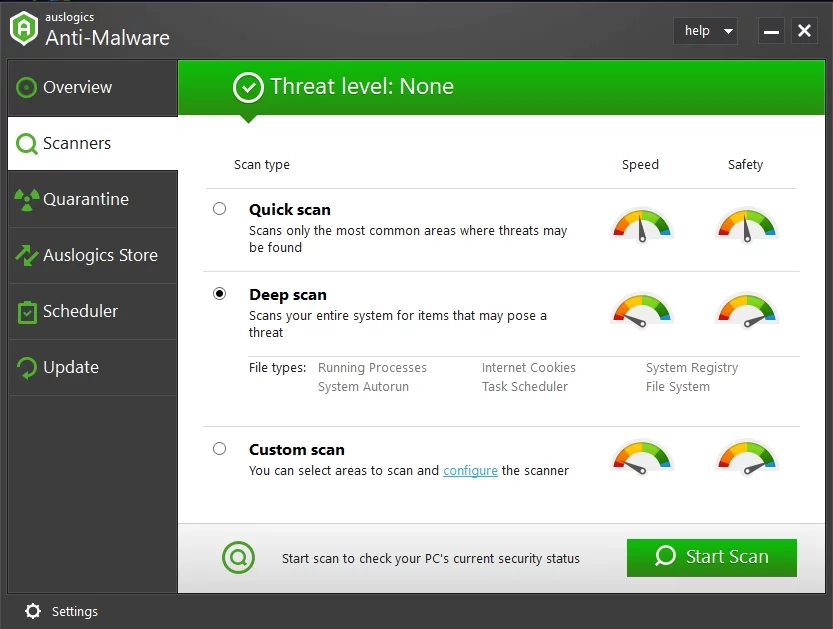This screenshot has height=629, width=833.
Task: Click the Scheduler clipboard icon
Action: (x=27, y=312)
